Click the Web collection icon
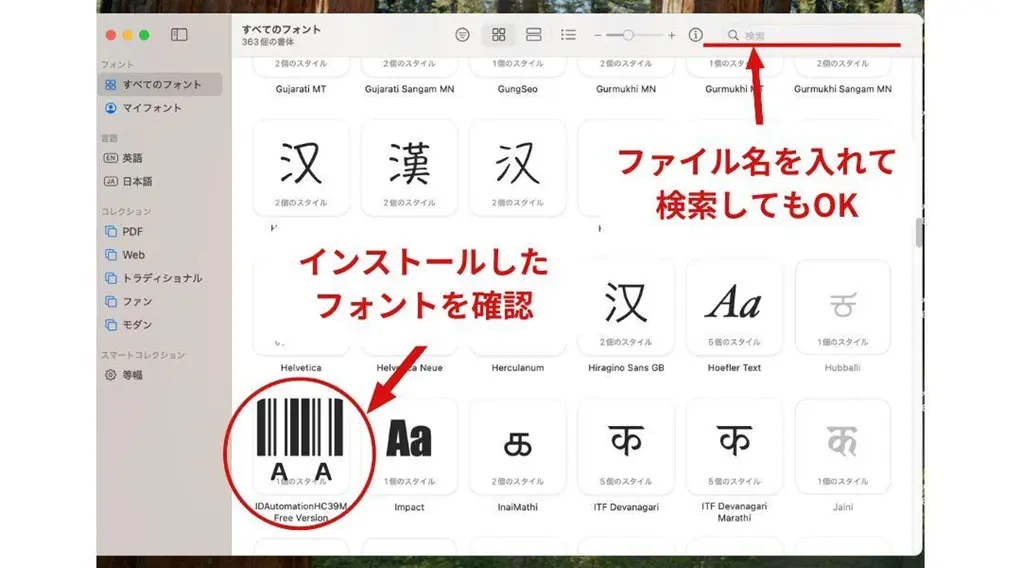1021x568 pixels. pos(111,255)
